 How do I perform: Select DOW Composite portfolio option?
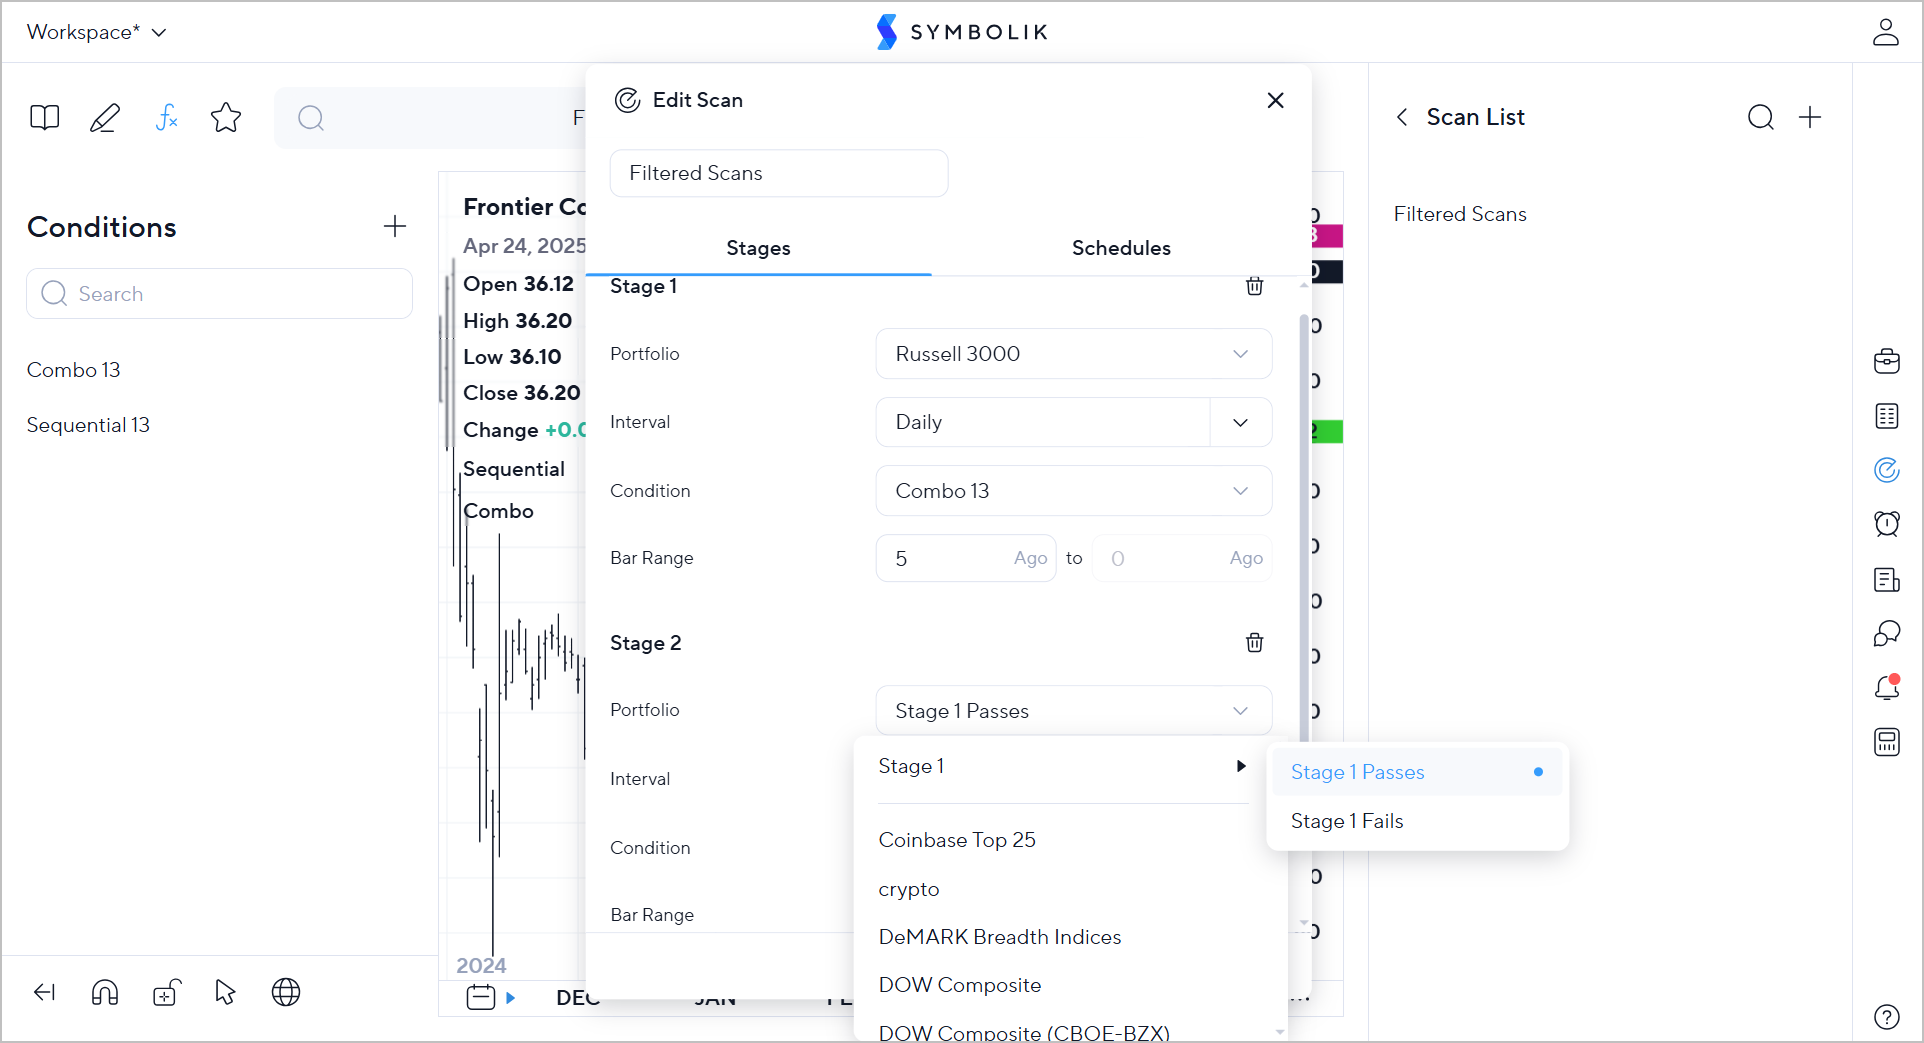960,985
